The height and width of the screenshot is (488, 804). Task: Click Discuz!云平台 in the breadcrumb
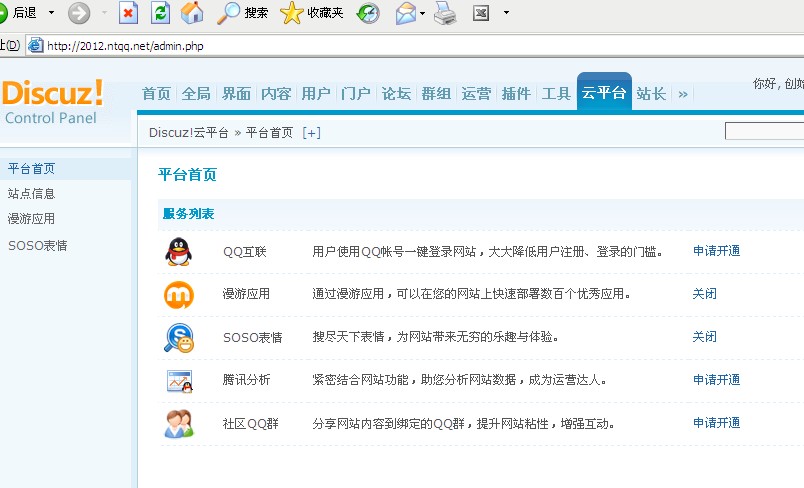[x=188, y=133]
